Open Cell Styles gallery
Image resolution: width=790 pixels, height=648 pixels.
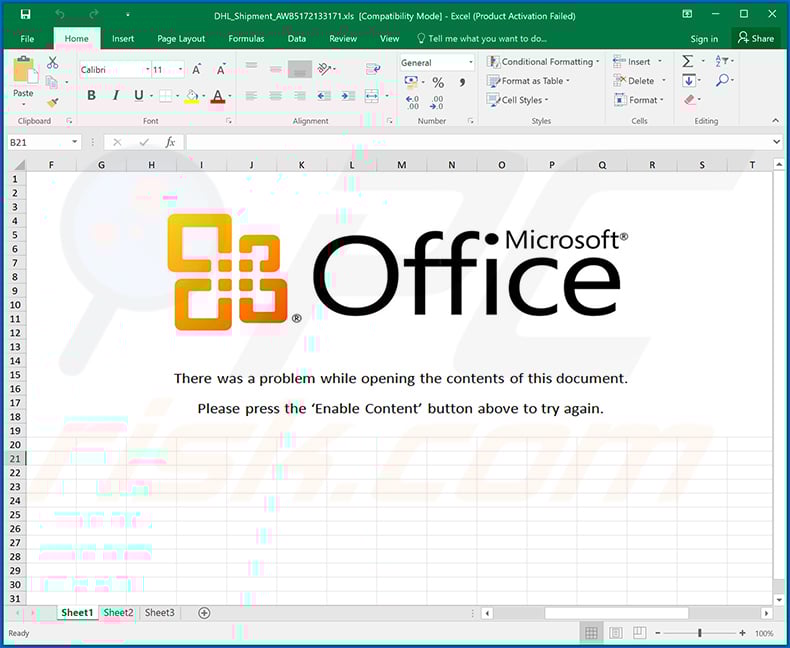[x=517, y=100]
